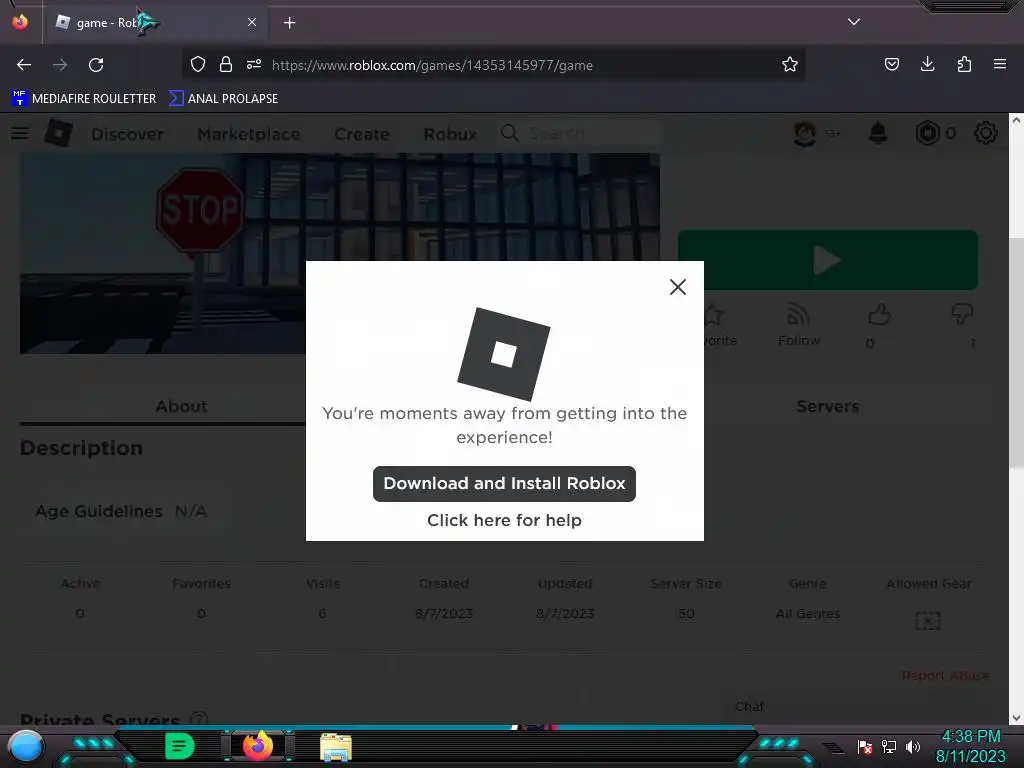Open Roblox side navigation hamburger menu
1024x768 pixels.
20,133
